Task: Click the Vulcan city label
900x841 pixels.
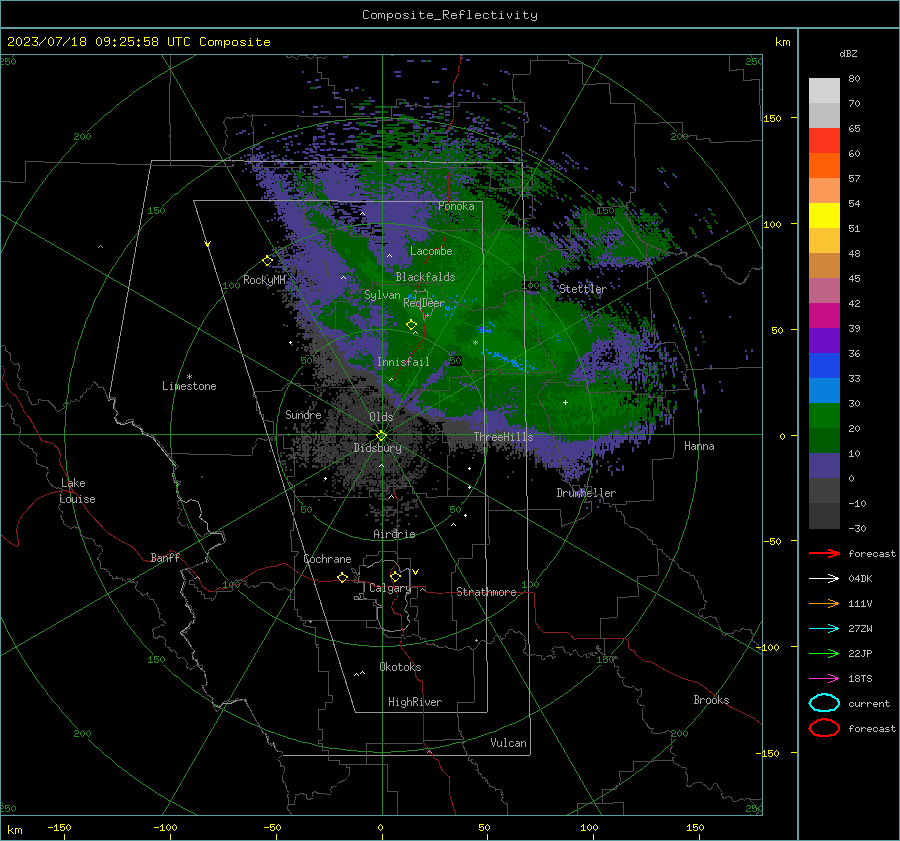Action: (x=508, y=743)
